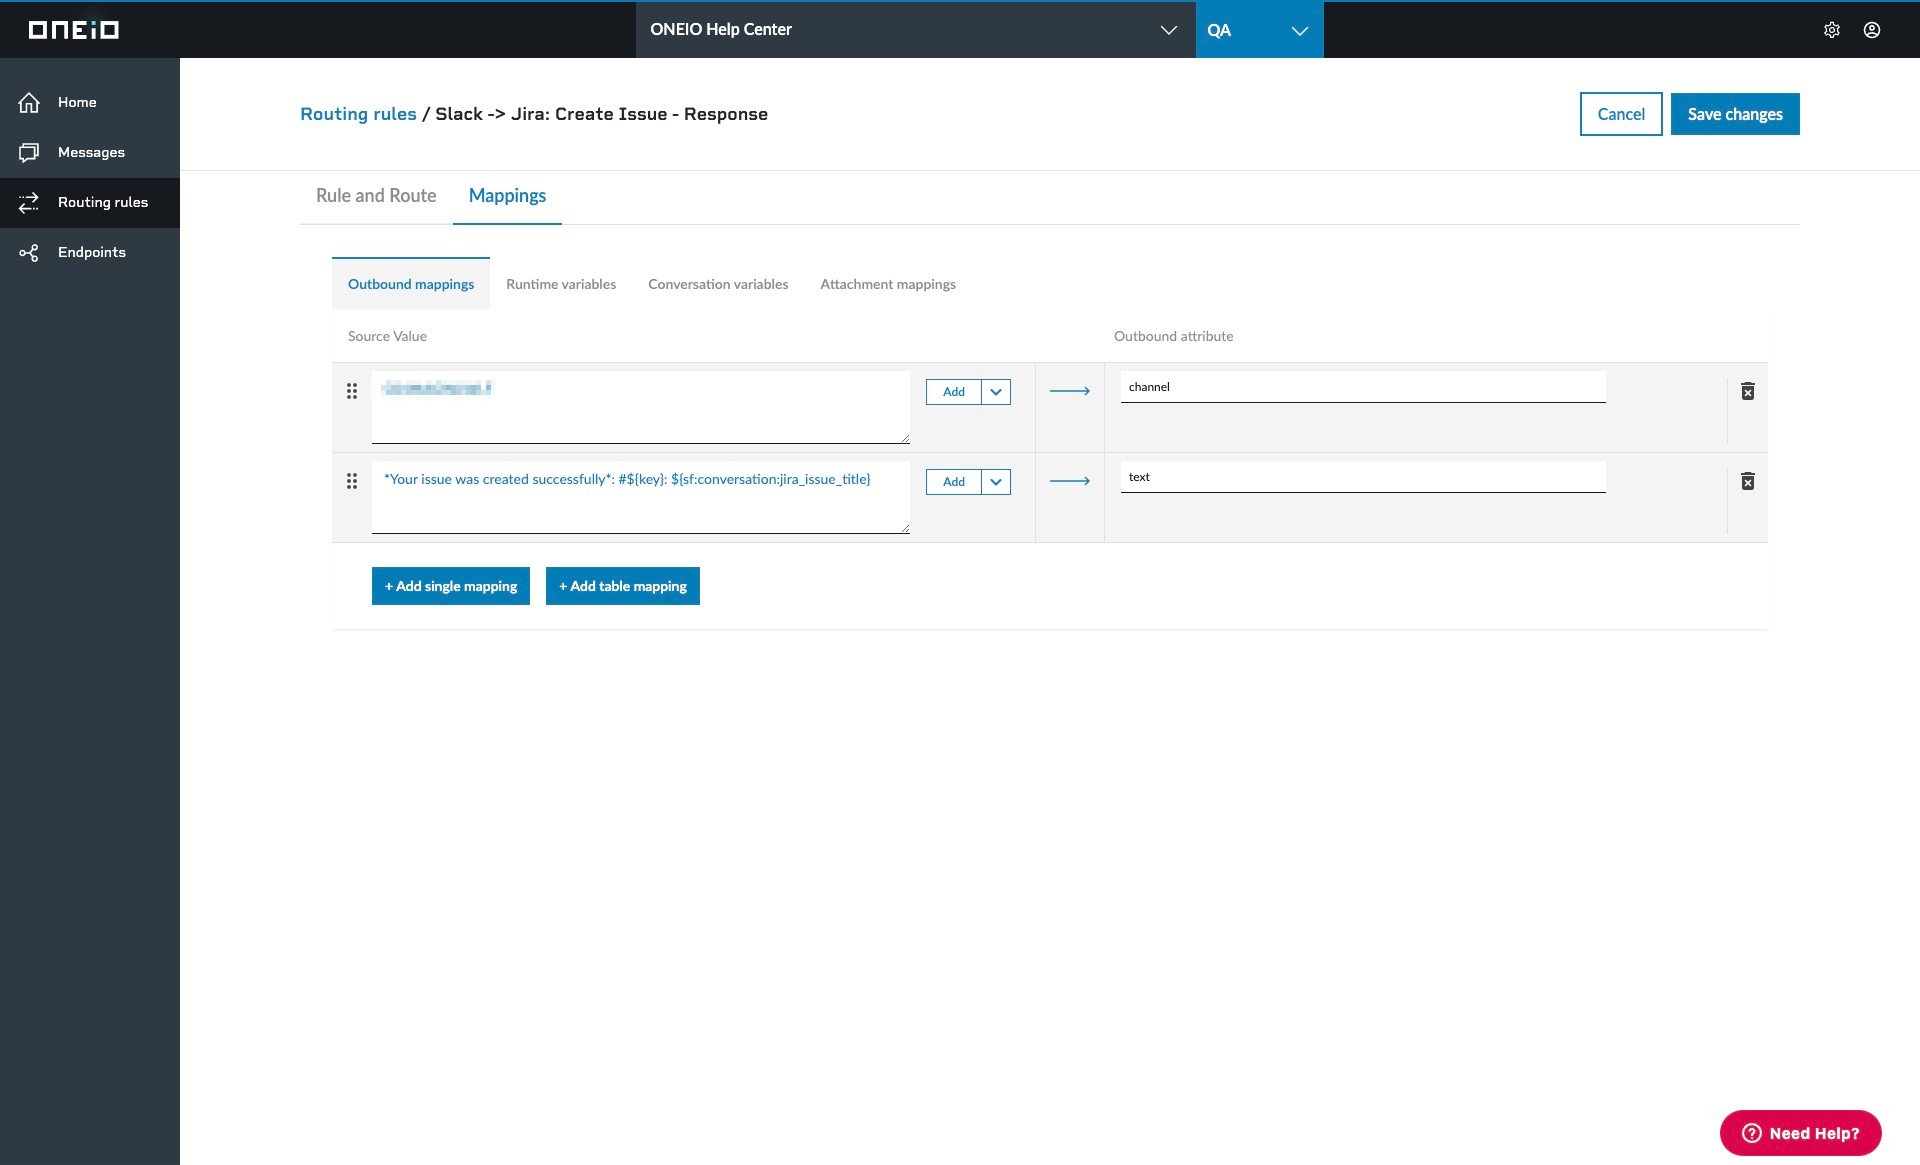The width and height of the screenshot is (1920, 1165).
Task: Click the rule title 'Slack -> Jira: Create Issue - Response'
Action: coord(601,114)
